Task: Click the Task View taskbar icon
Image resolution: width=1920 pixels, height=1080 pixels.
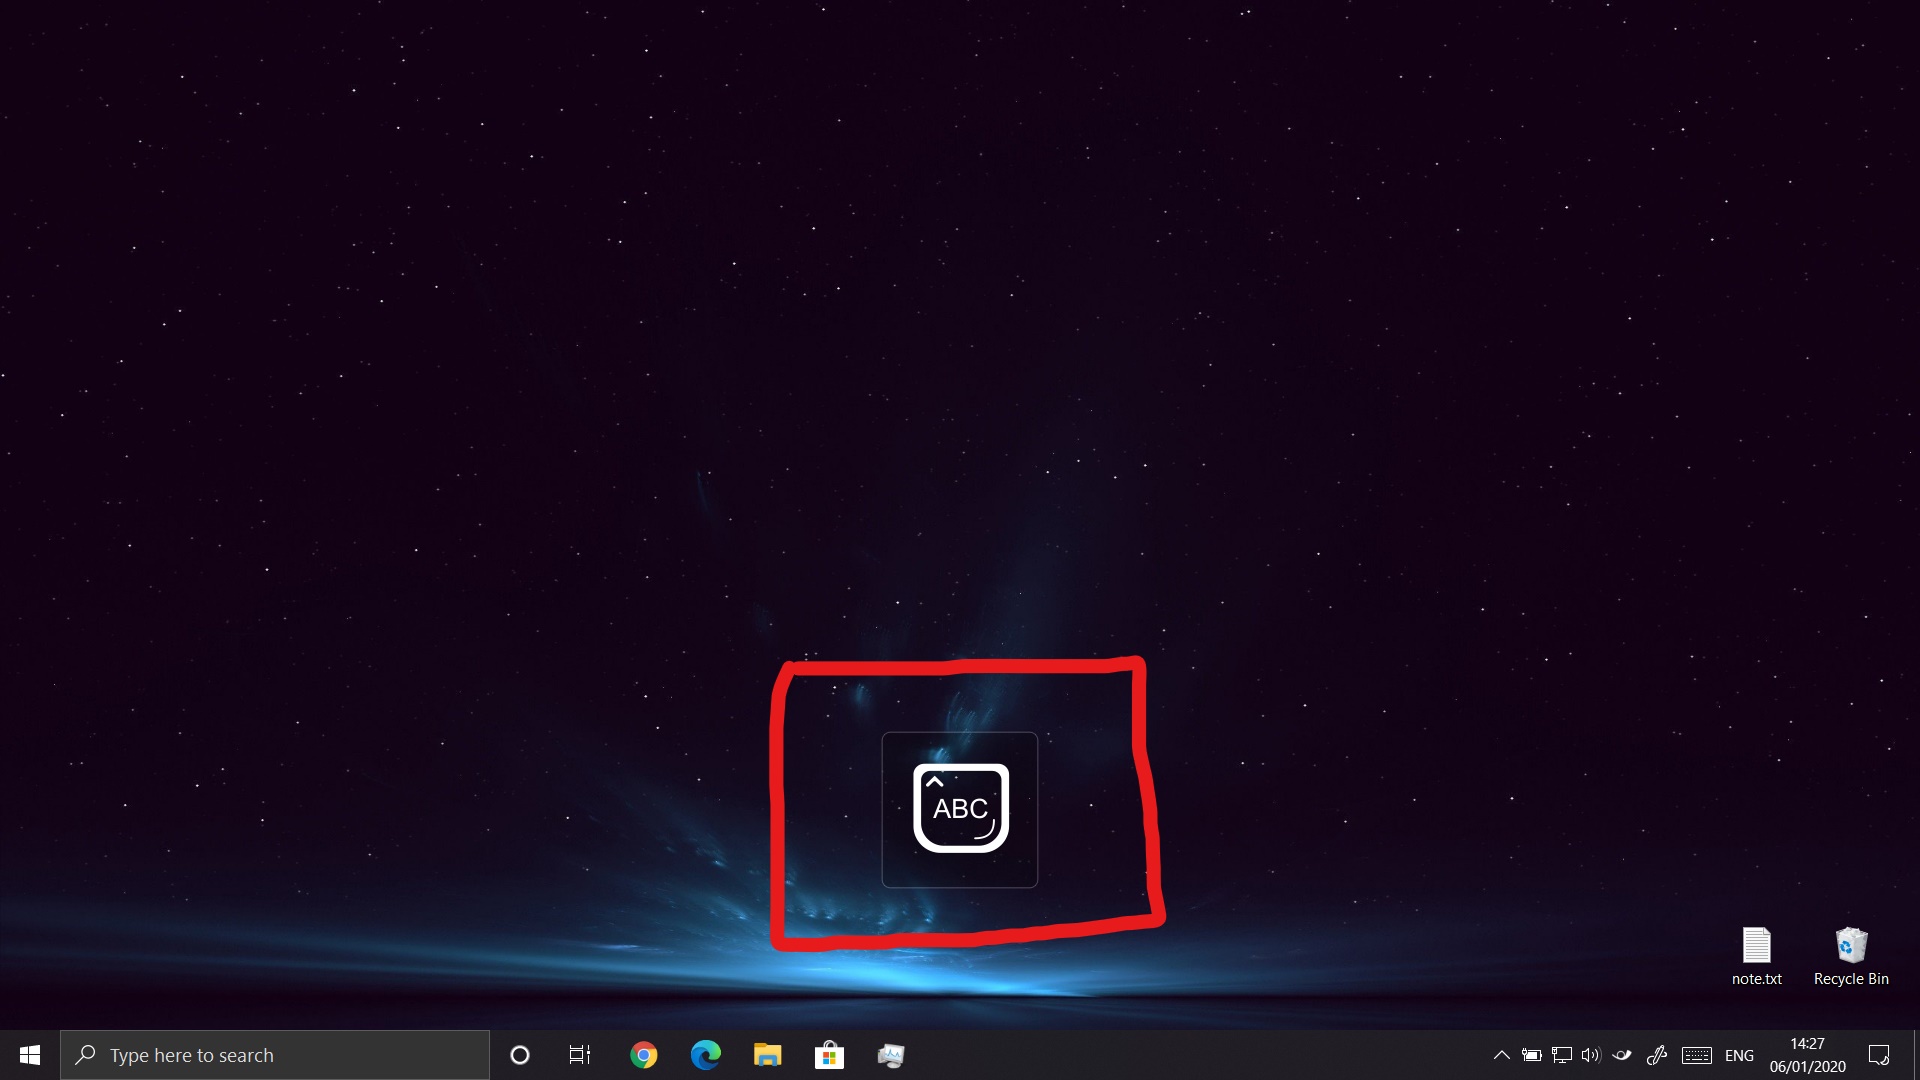Action: pyautogui.click(x=580, y=1055)
